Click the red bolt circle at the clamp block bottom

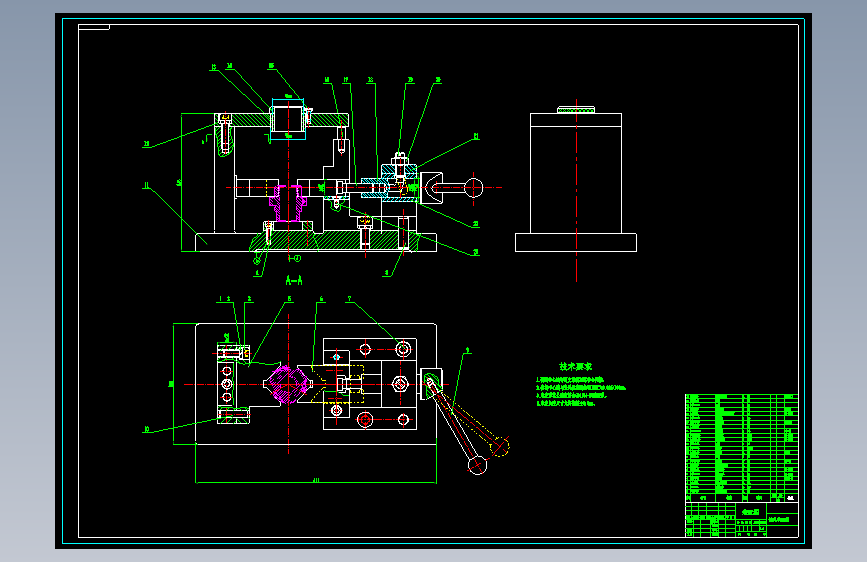coord(364,420)
